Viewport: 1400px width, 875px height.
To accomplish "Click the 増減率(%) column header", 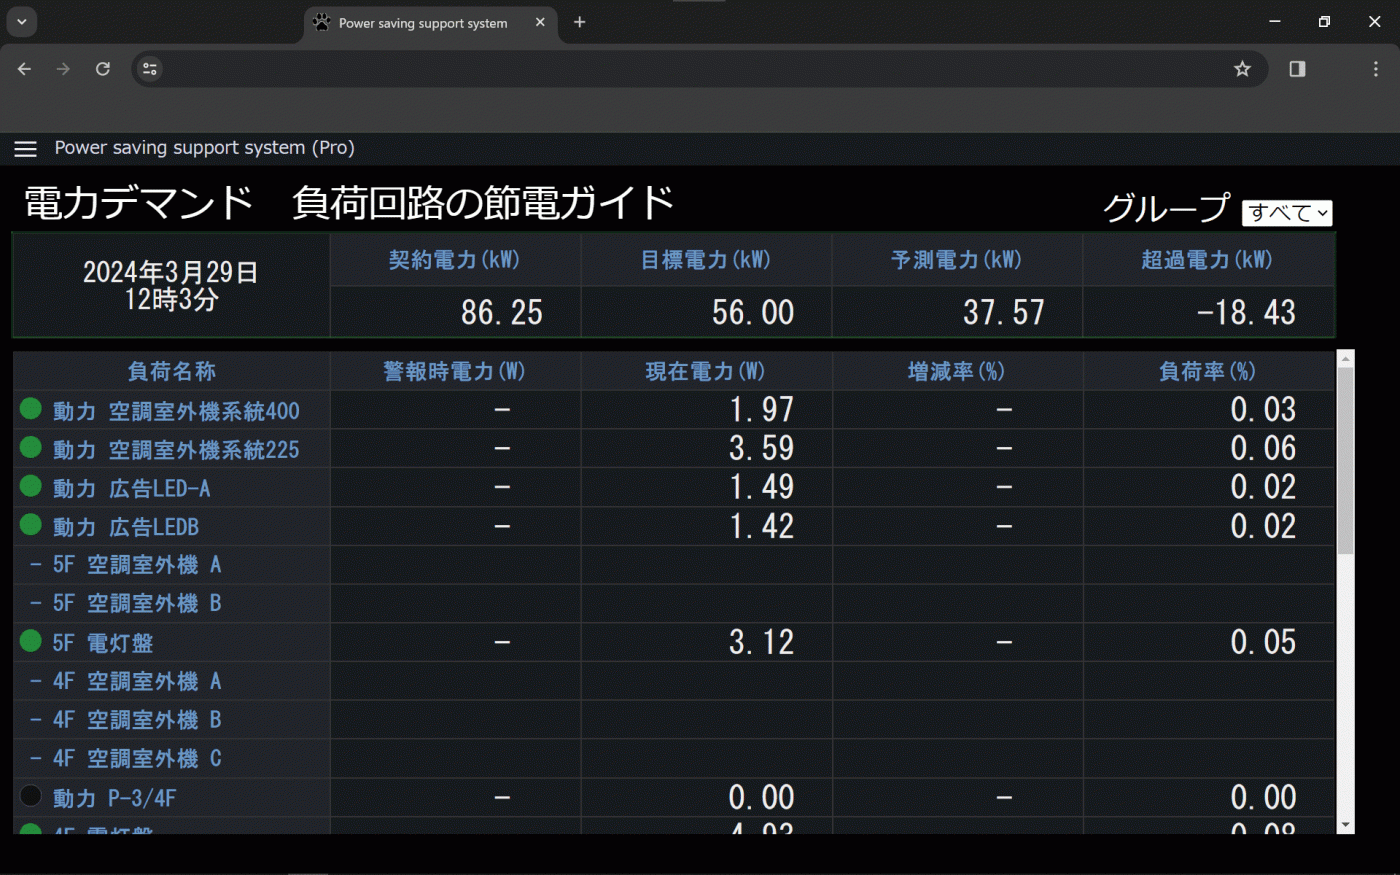I will 957,371.
